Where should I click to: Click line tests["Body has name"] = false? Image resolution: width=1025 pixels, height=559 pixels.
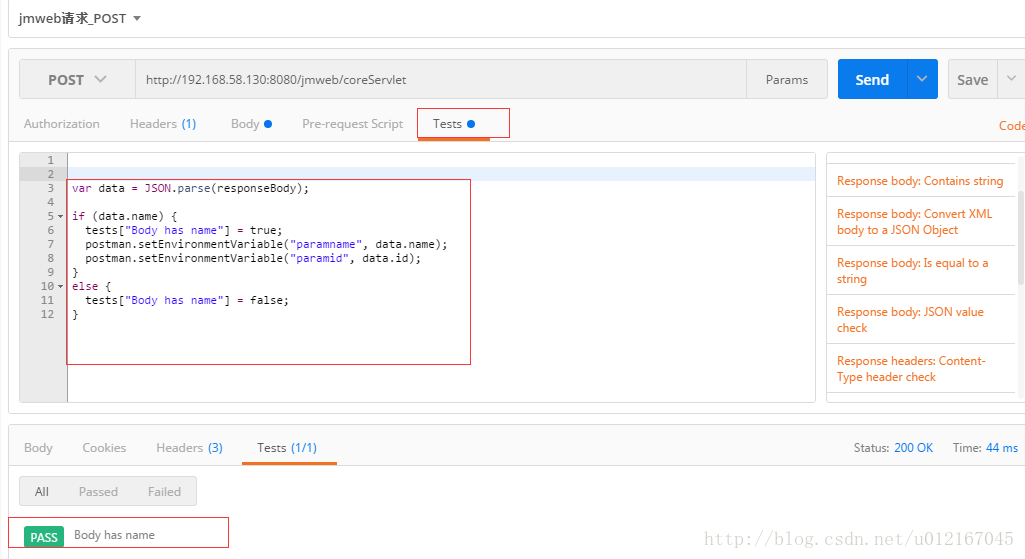pyautogui.click(x=187, y=300)
